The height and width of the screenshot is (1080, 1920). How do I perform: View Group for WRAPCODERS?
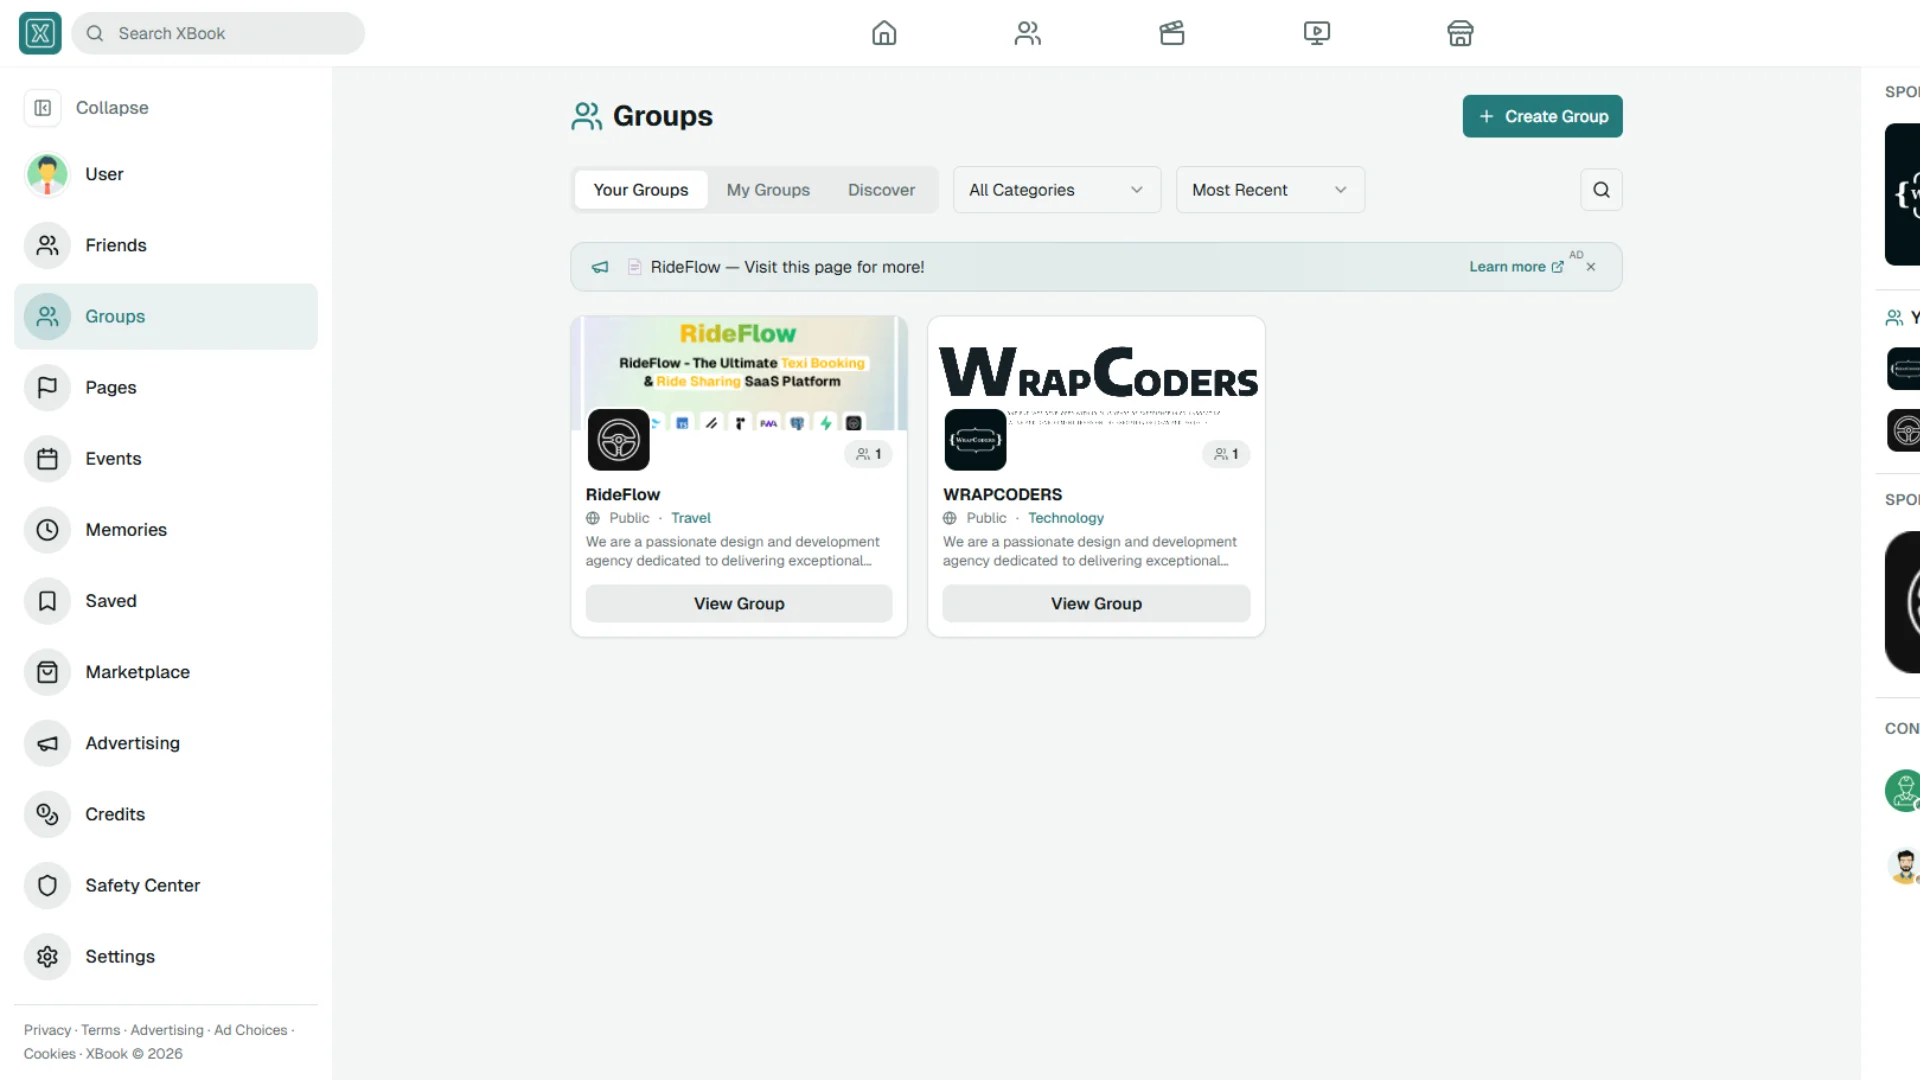click(x=1096, y=604)
